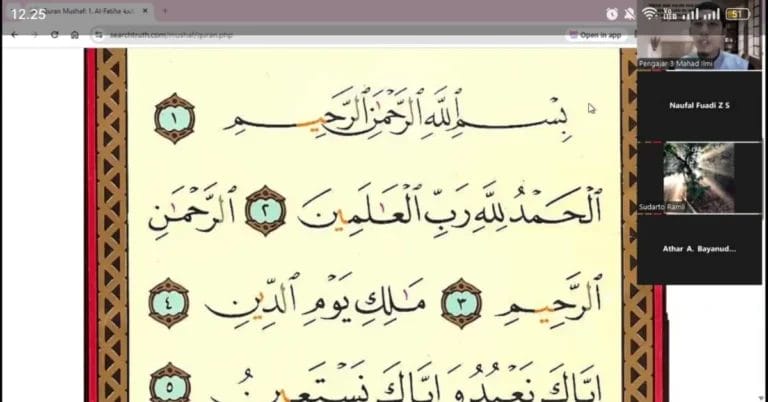Click the browser forward arrow
Image resolution: width=768 pixels, height=402 pixels.
(35, 34)
